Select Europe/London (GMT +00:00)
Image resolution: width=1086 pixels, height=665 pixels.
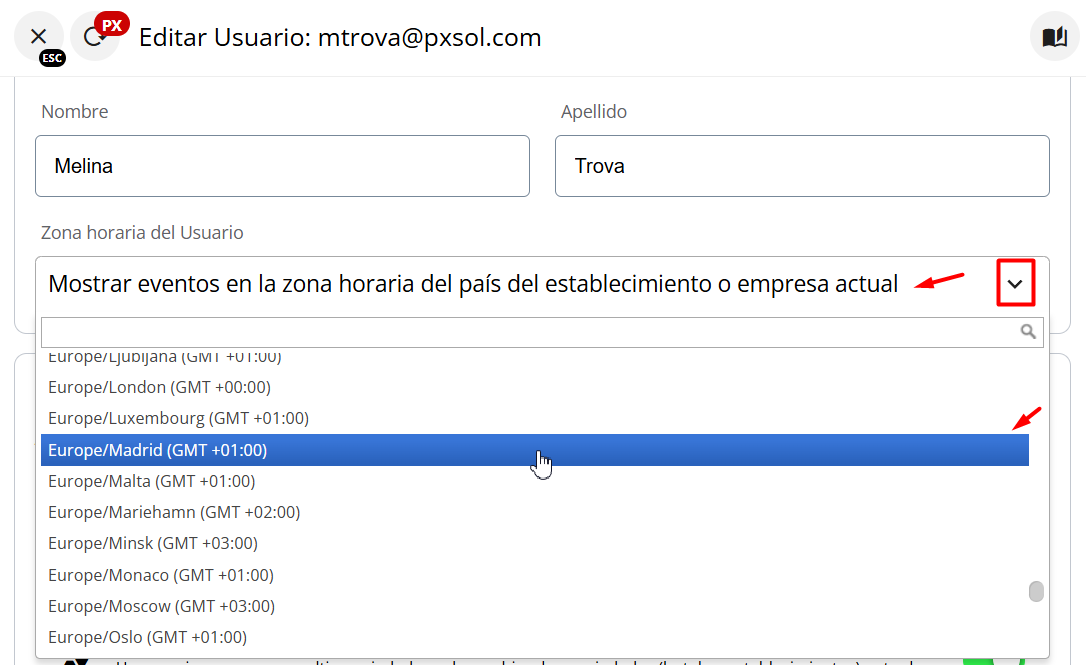pos(160,387)
